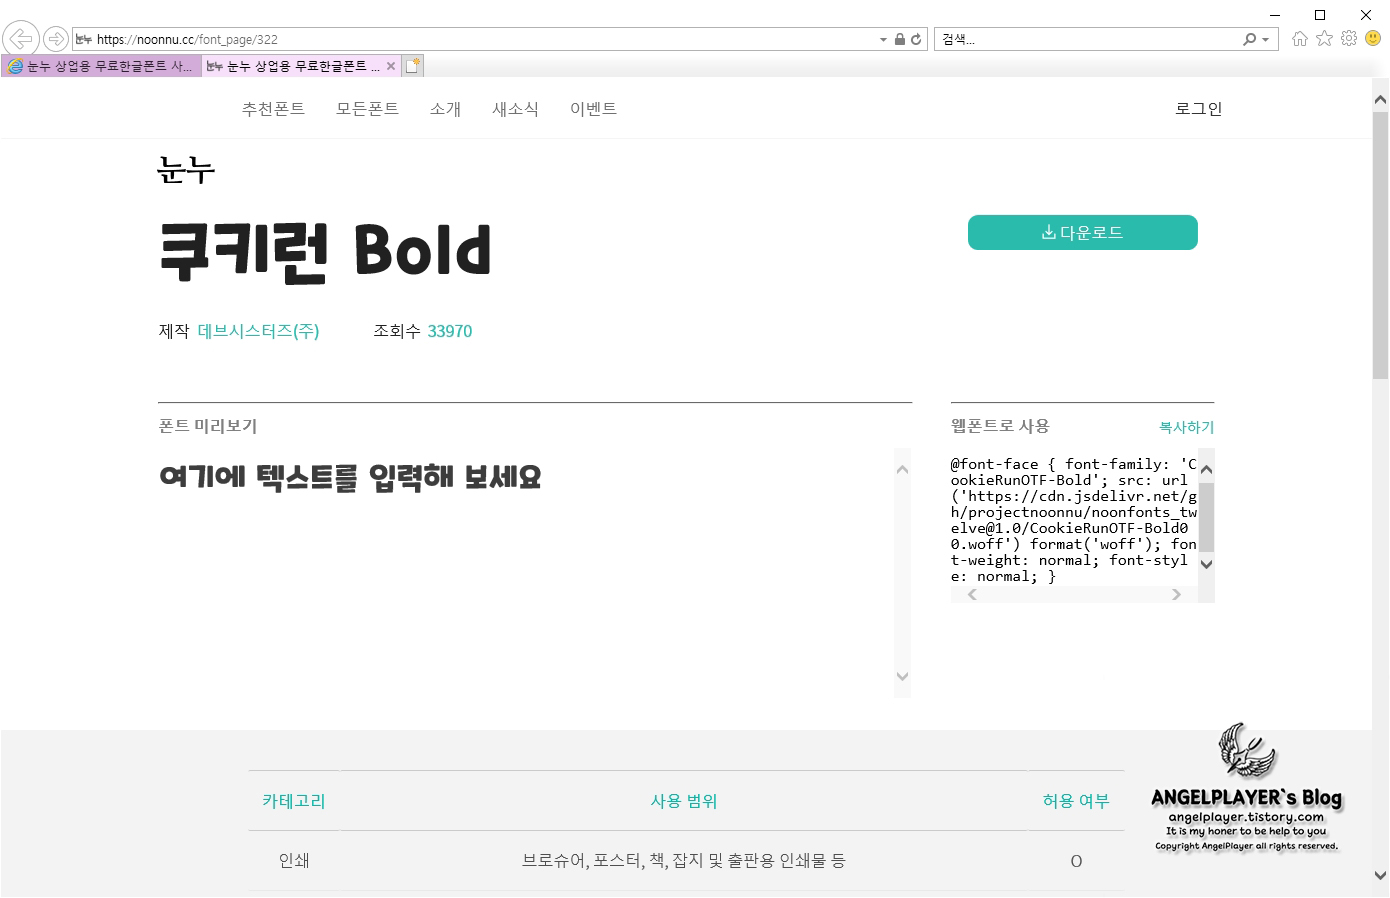This screenshot has height=898, width=1390.
Task: Minimize the browser window
Action: point(1275,14)
